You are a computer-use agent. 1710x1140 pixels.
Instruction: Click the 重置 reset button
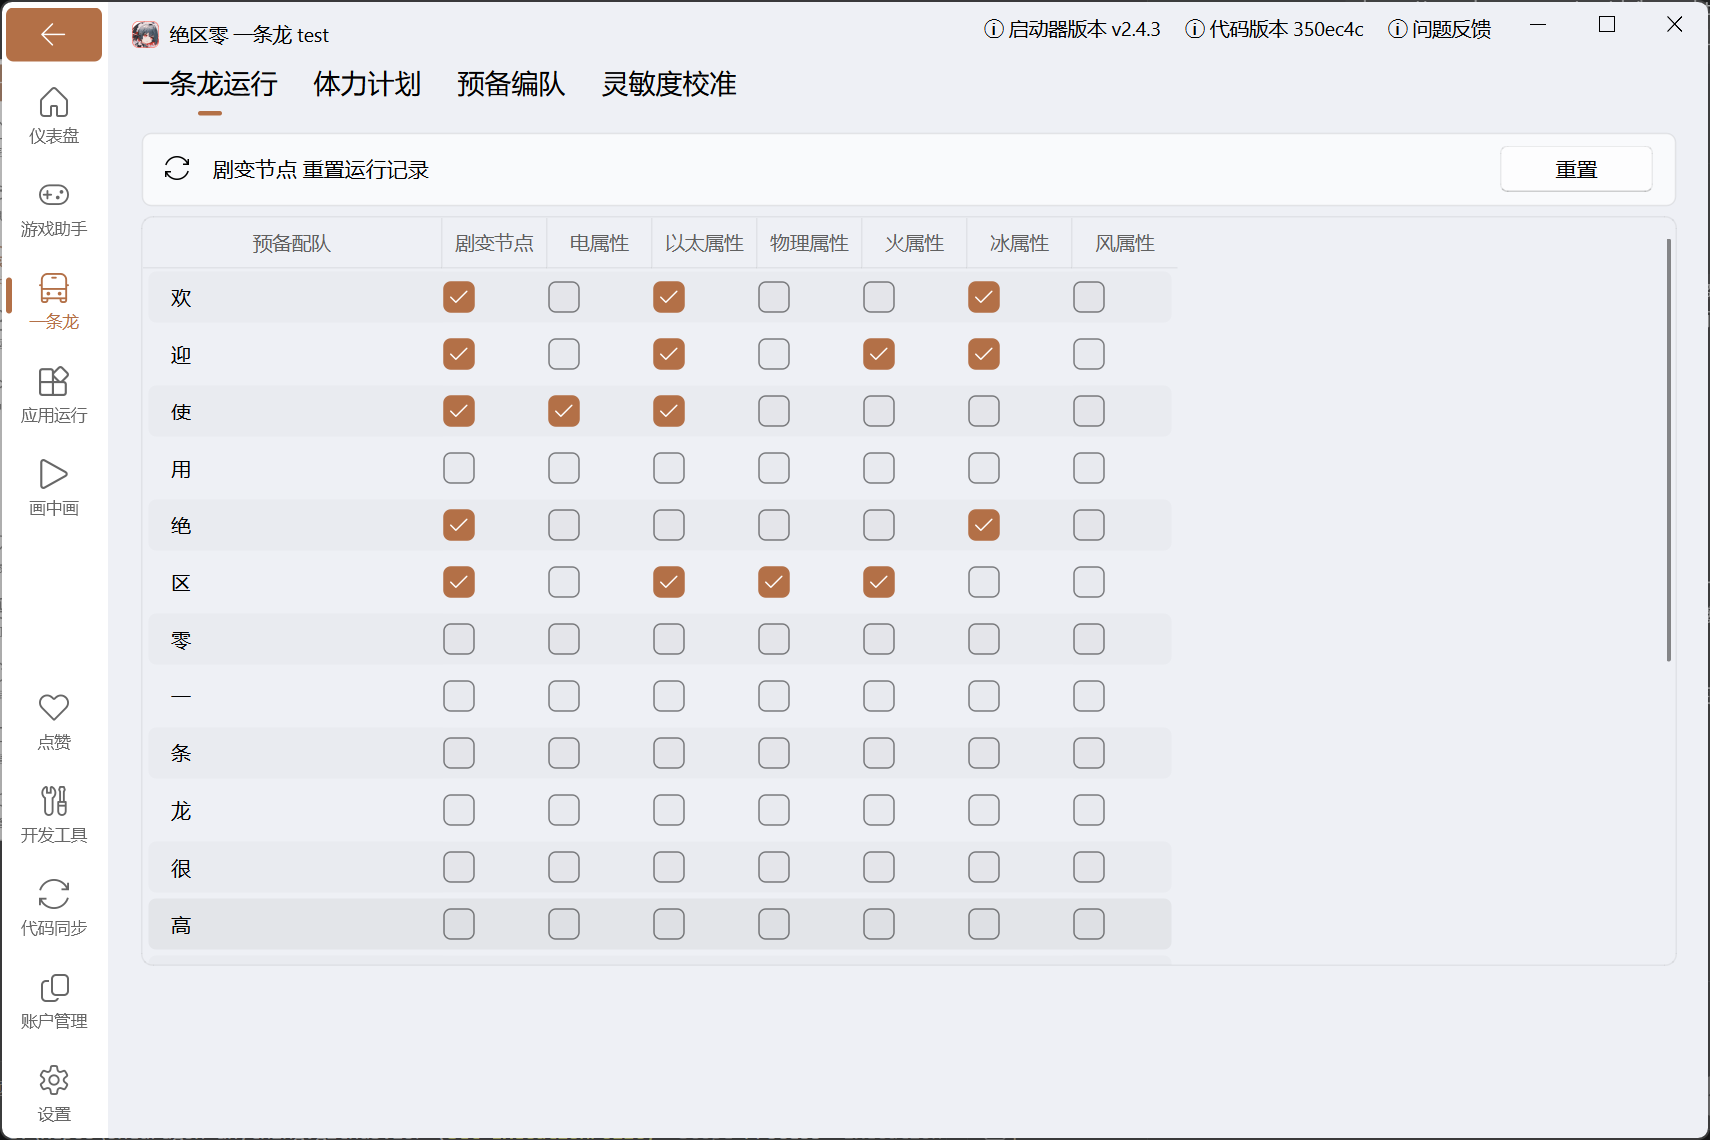1576,169
